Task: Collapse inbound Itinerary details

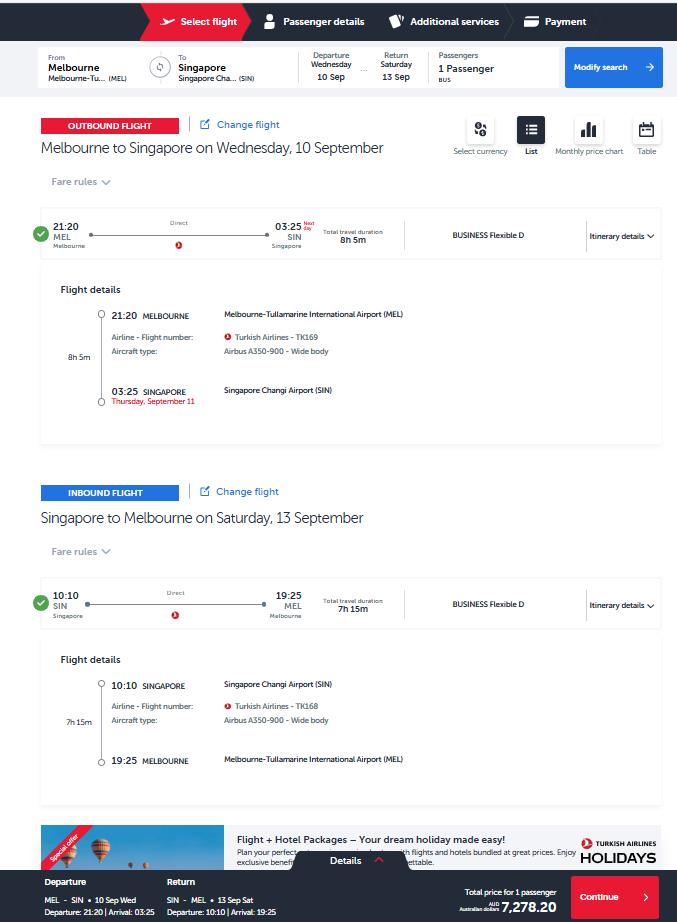Action: coord(621,605)
